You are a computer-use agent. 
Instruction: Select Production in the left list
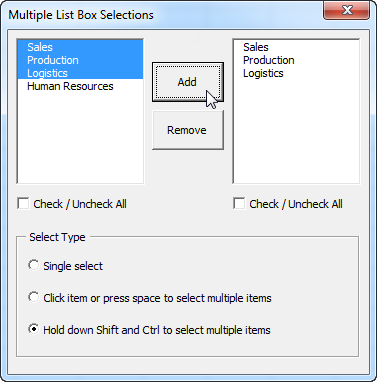click(x=80, y=60)
